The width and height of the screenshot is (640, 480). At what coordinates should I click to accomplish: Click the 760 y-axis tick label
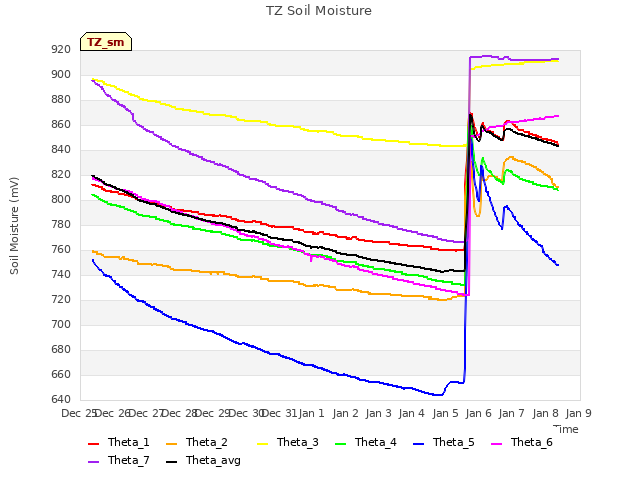(61, 249)
